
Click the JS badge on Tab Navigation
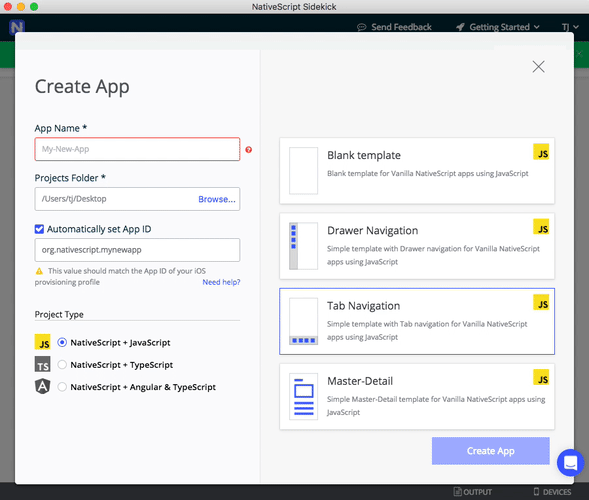(541, 302)
